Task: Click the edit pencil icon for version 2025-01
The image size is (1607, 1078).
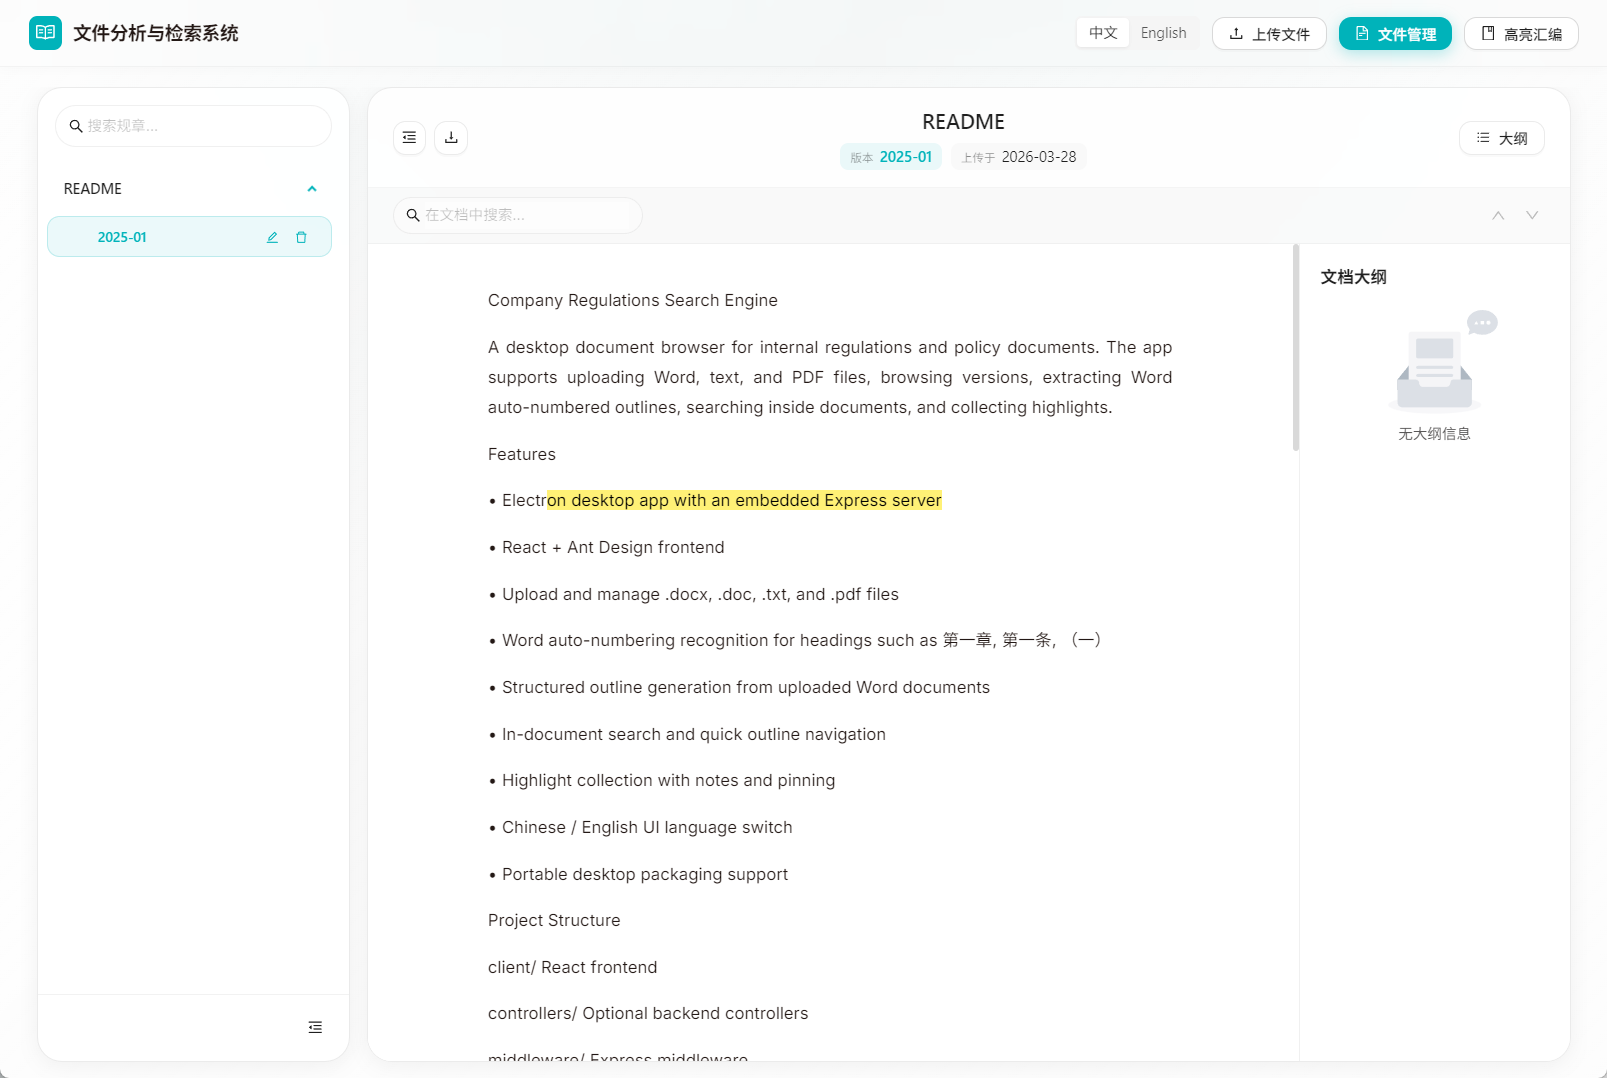Action: click(272, 238)
